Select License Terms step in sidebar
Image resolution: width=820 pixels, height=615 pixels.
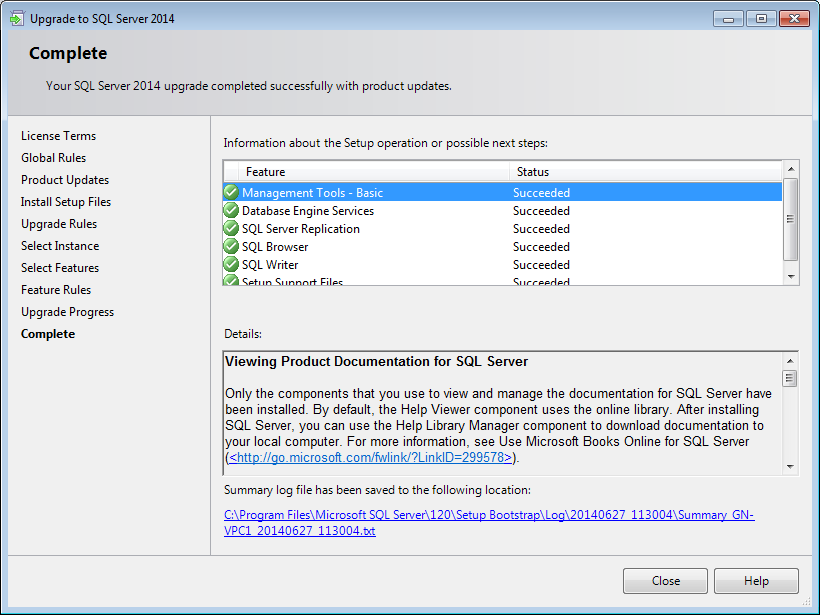(x=59, y=136)
